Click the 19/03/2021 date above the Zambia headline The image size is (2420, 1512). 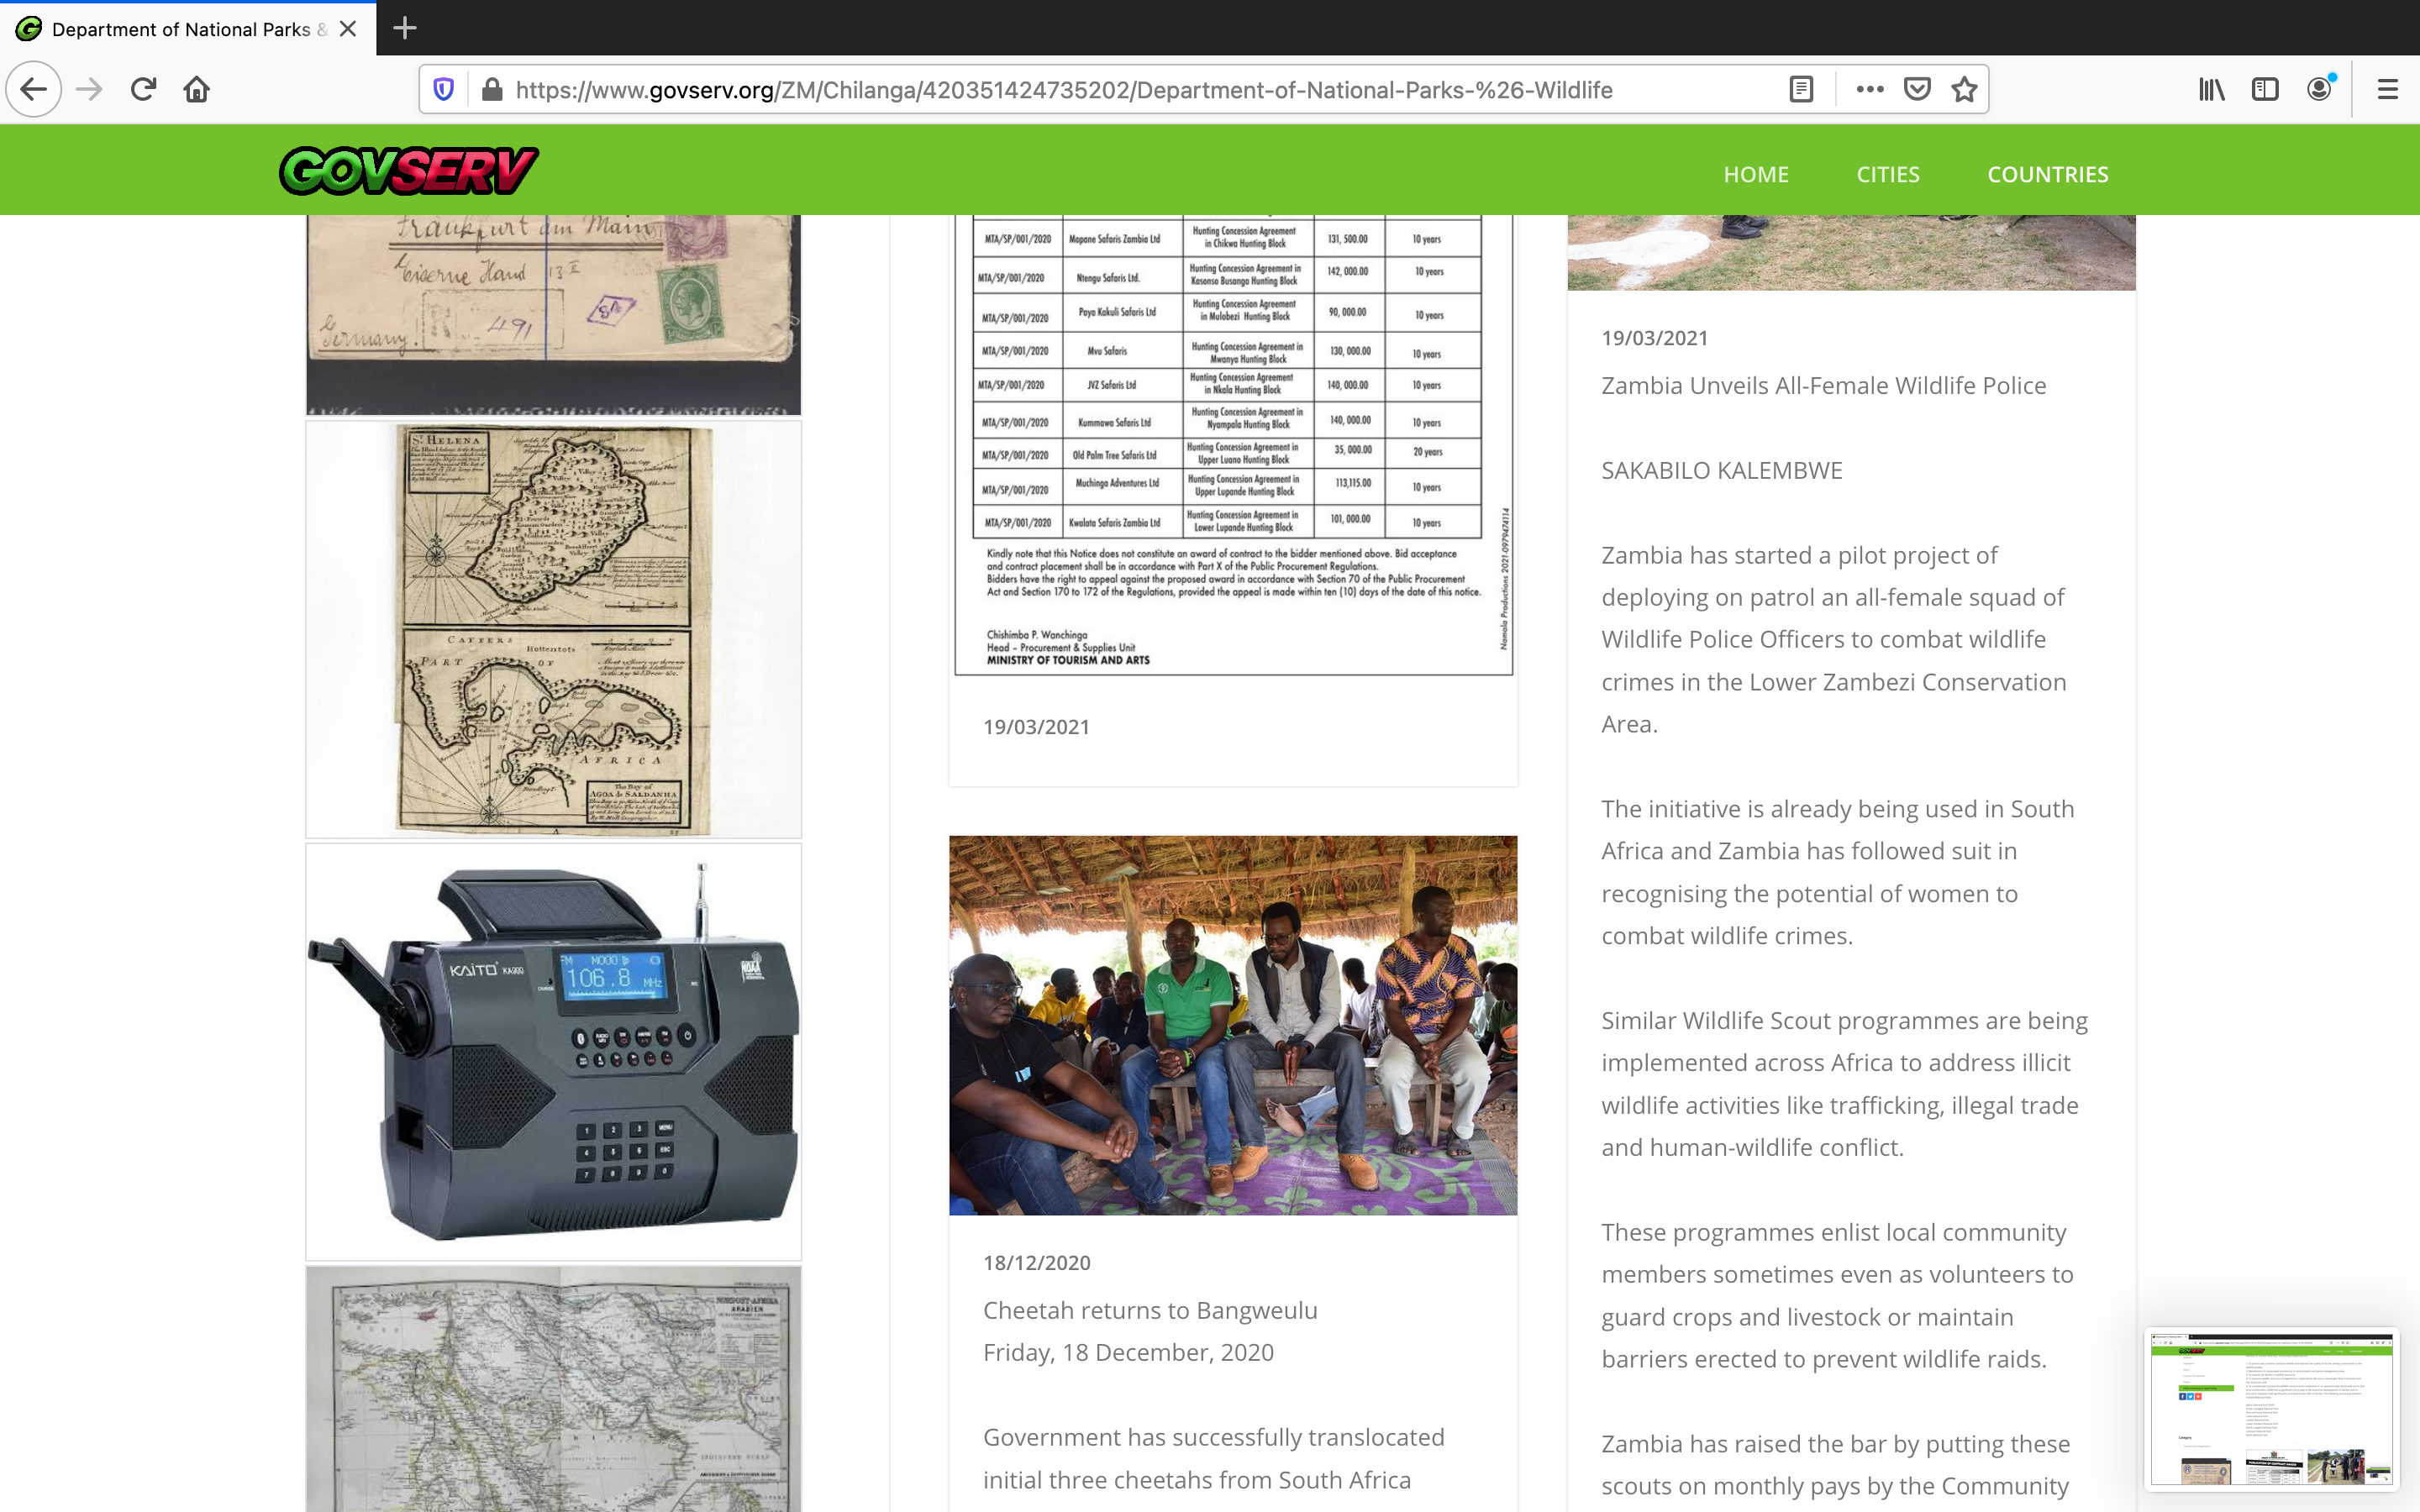(x=1655, y=338)
